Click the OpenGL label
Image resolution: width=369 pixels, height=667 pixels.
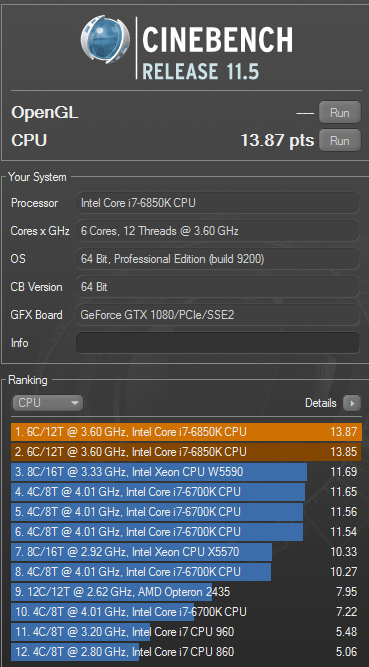click(x=45, y=113)
